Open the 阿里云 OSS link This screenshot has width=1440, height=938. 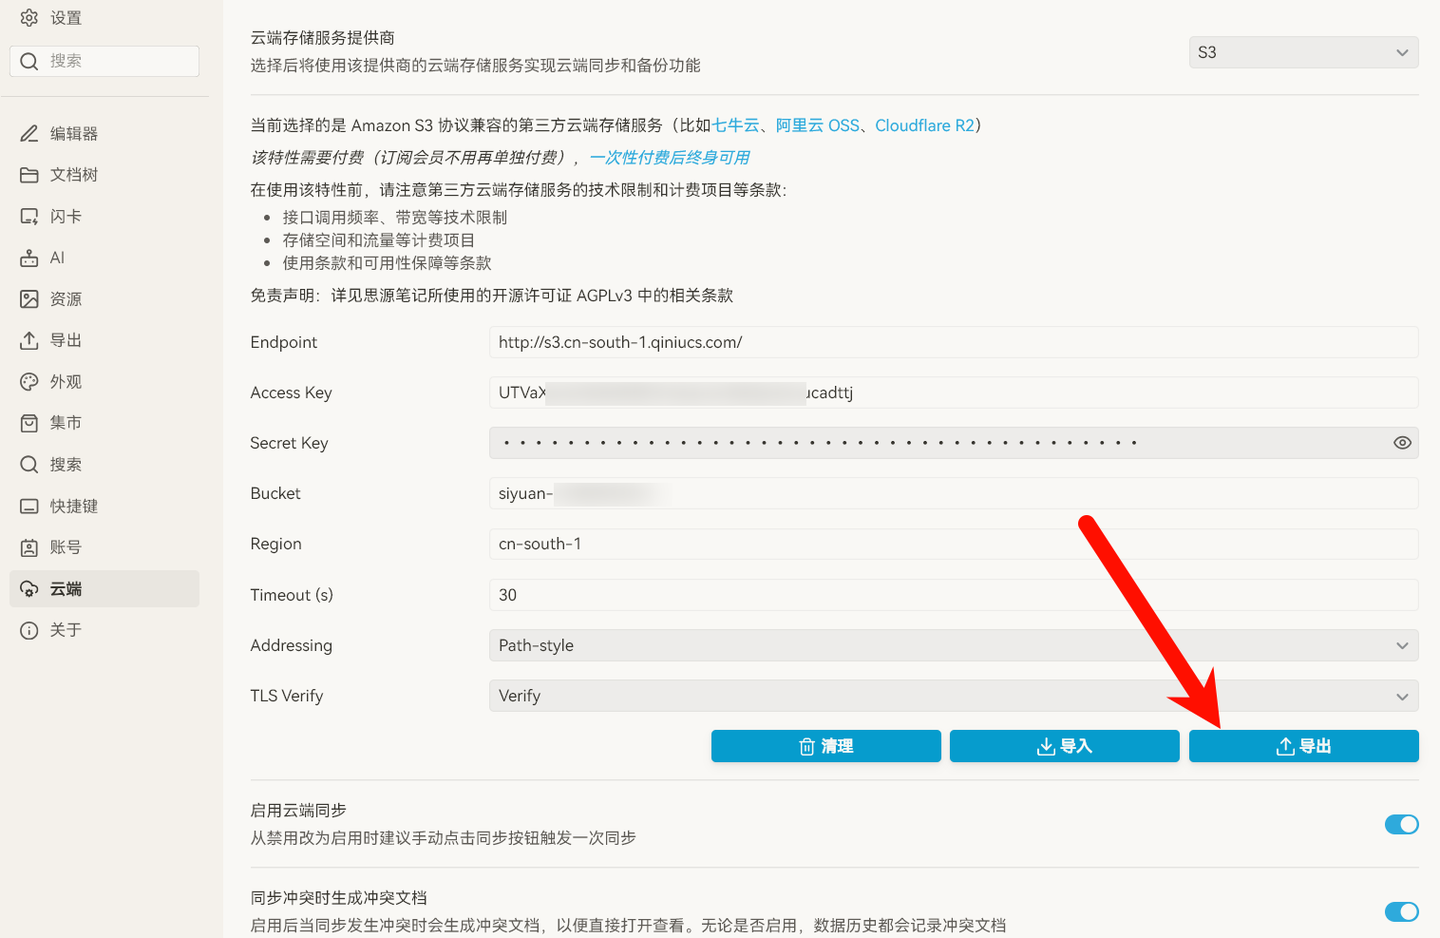pos(817,125)
